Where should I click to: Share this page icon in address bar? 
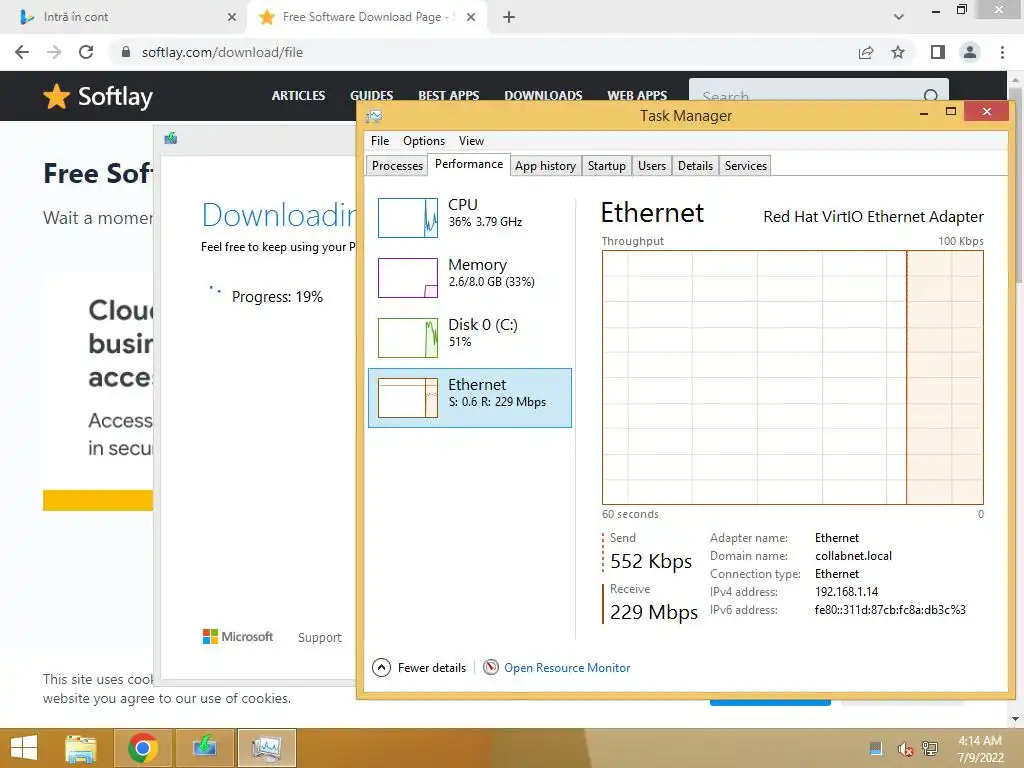866,52
